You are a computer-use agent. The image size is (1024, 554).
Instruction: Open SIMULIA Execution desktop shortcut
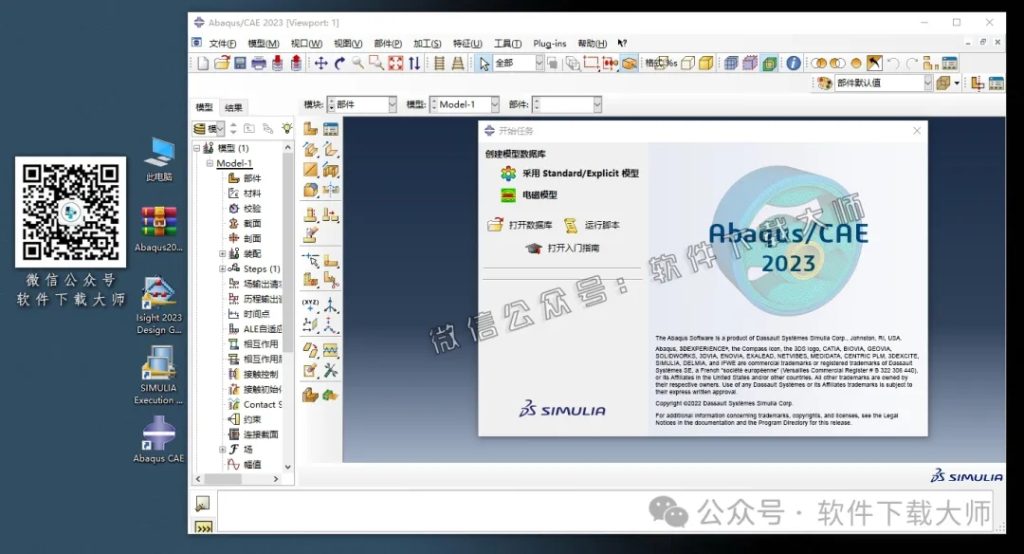tap(159, 375)
